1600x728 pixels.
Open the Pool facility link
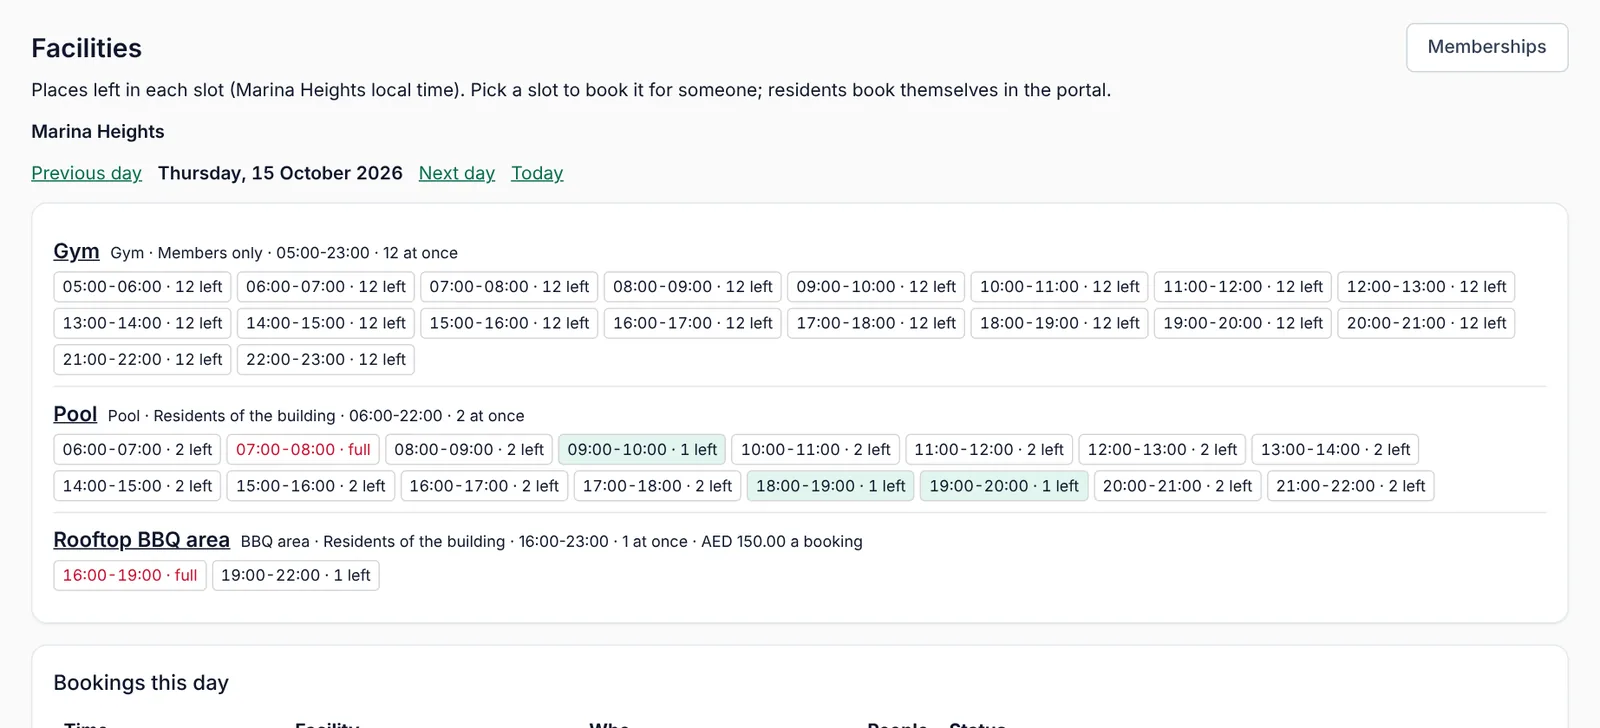point(75,414)
